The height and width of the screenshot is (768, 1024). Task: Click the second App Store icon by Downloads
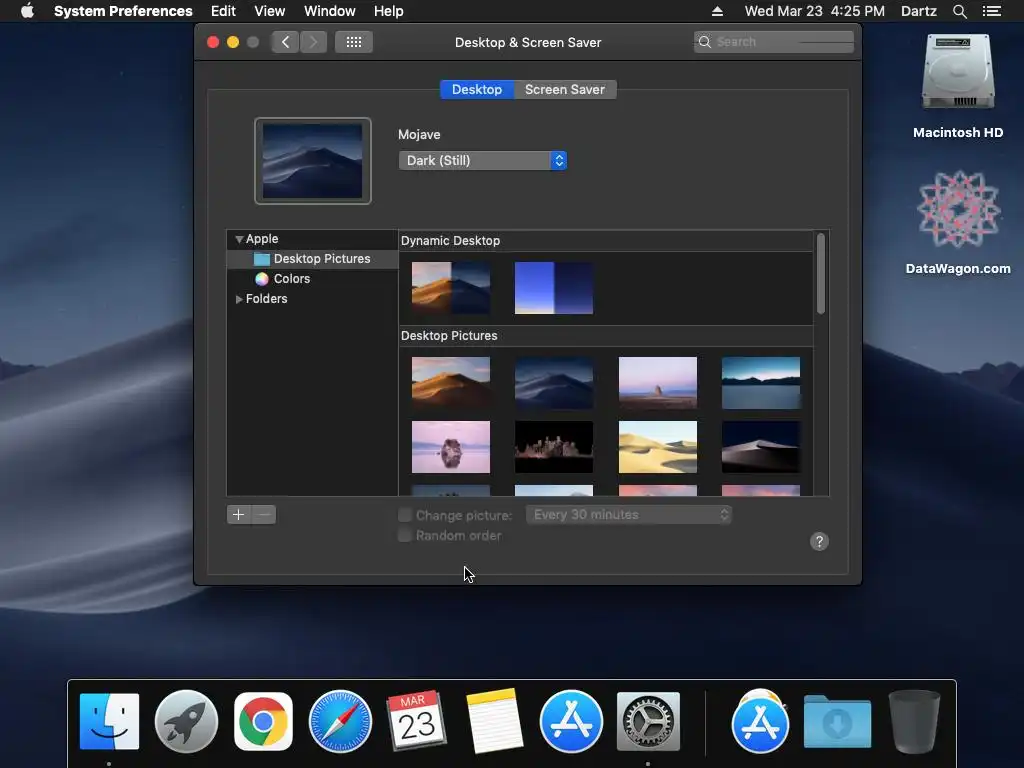point(760,722)
